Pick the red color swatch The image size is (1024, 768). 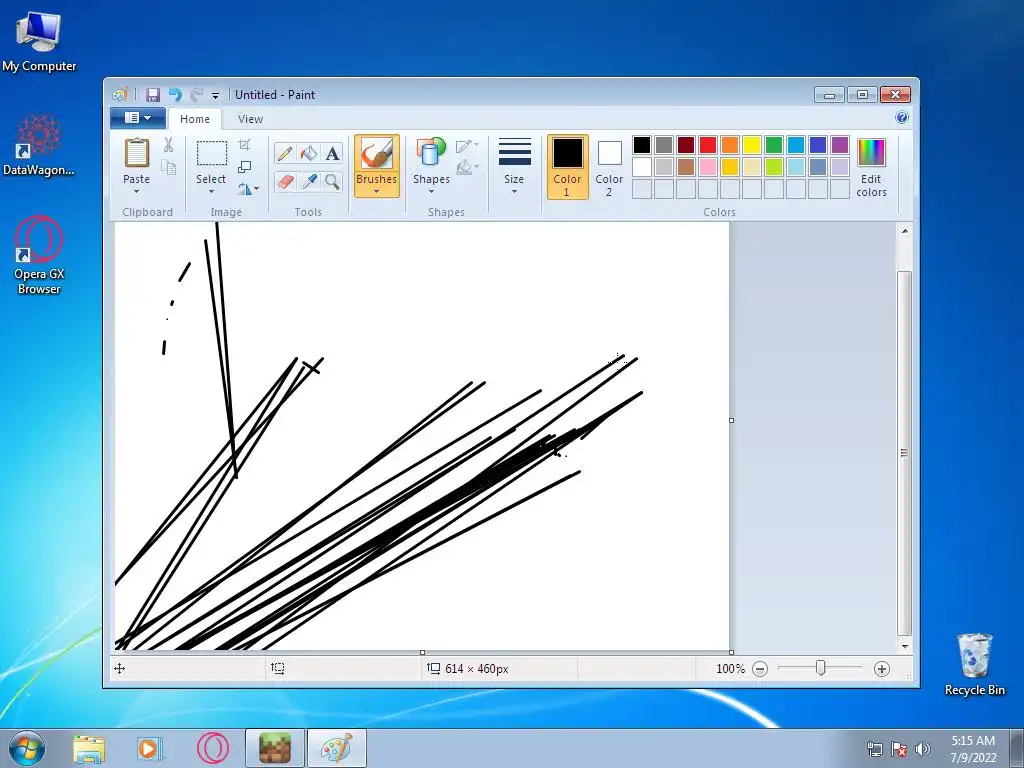[x=708, y=145]
